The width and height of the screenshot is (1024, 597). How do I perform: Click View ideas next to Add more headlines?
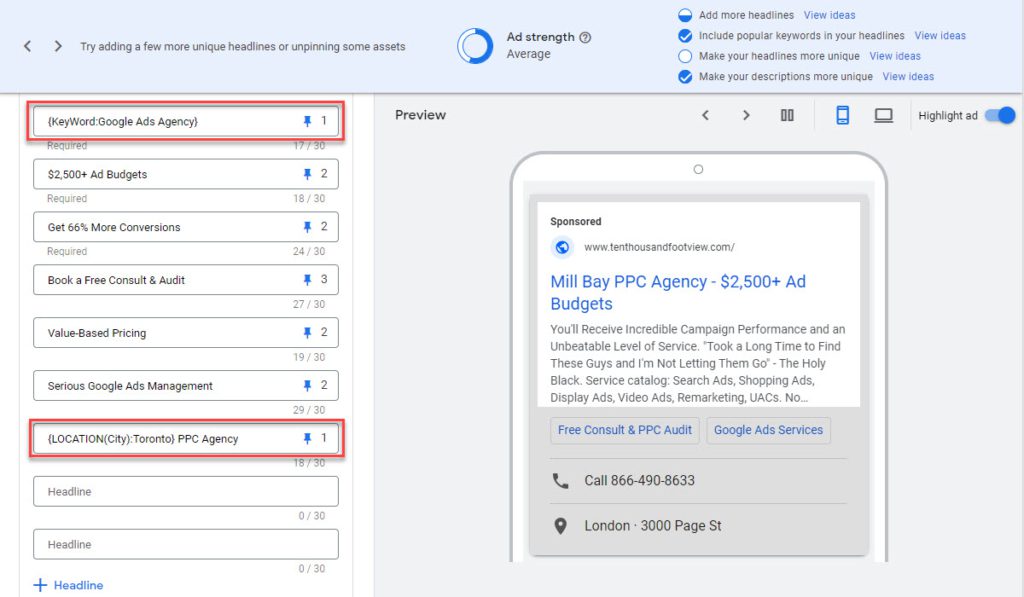point(830,15)
